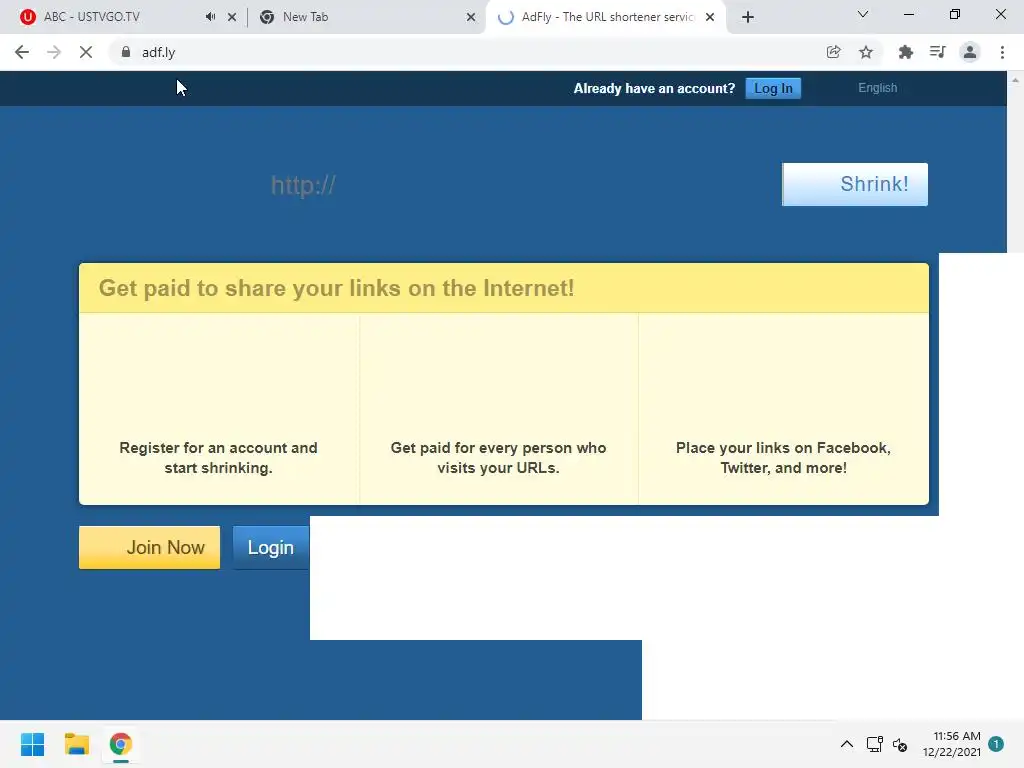Image resolution: width=1024 pixels, height=768 pixels.
Task: Open network status tray icon
Action: [874, 744]
